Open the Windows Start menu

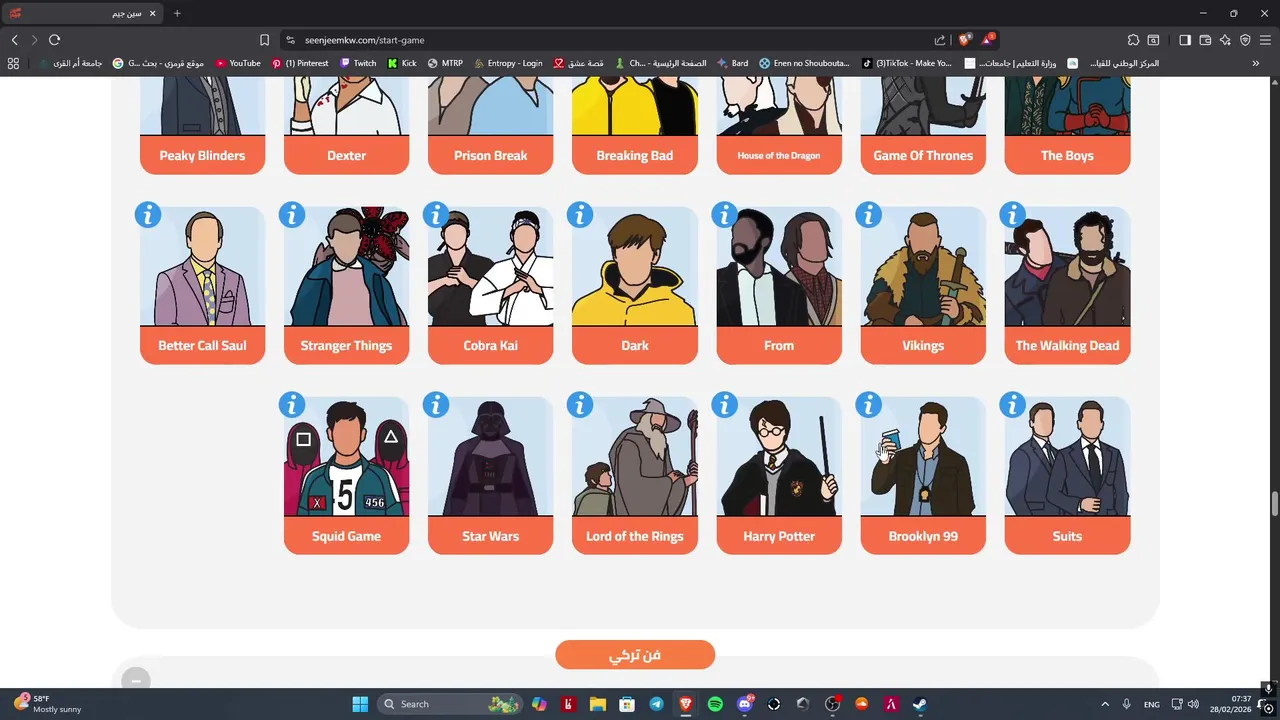(360, 704)
